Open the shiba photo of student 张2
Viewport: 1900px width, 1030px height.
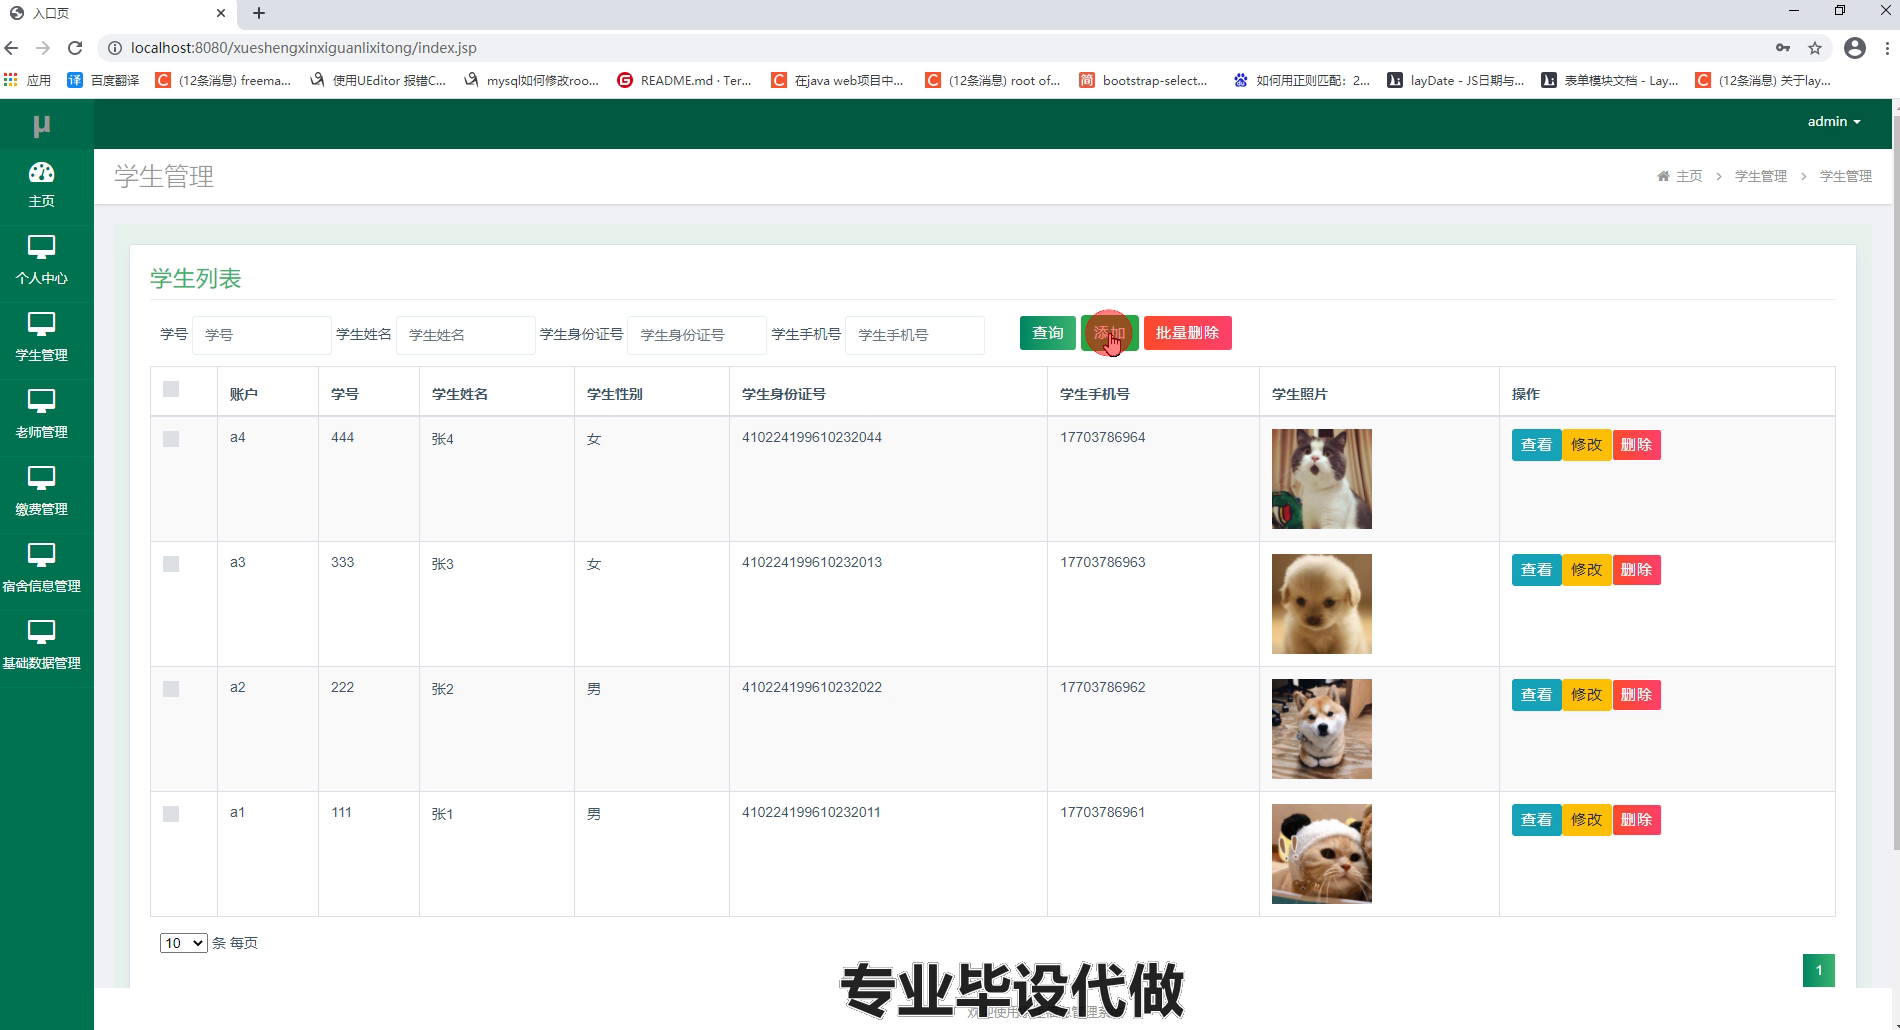[x=1322, y=729]
